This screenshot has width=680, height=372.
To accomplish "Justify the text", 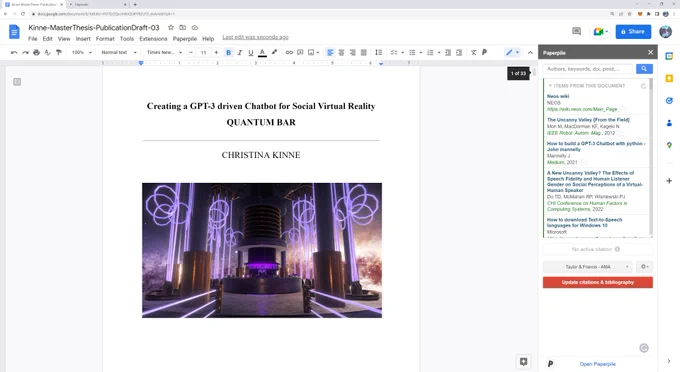I will (x=364, y=52).
